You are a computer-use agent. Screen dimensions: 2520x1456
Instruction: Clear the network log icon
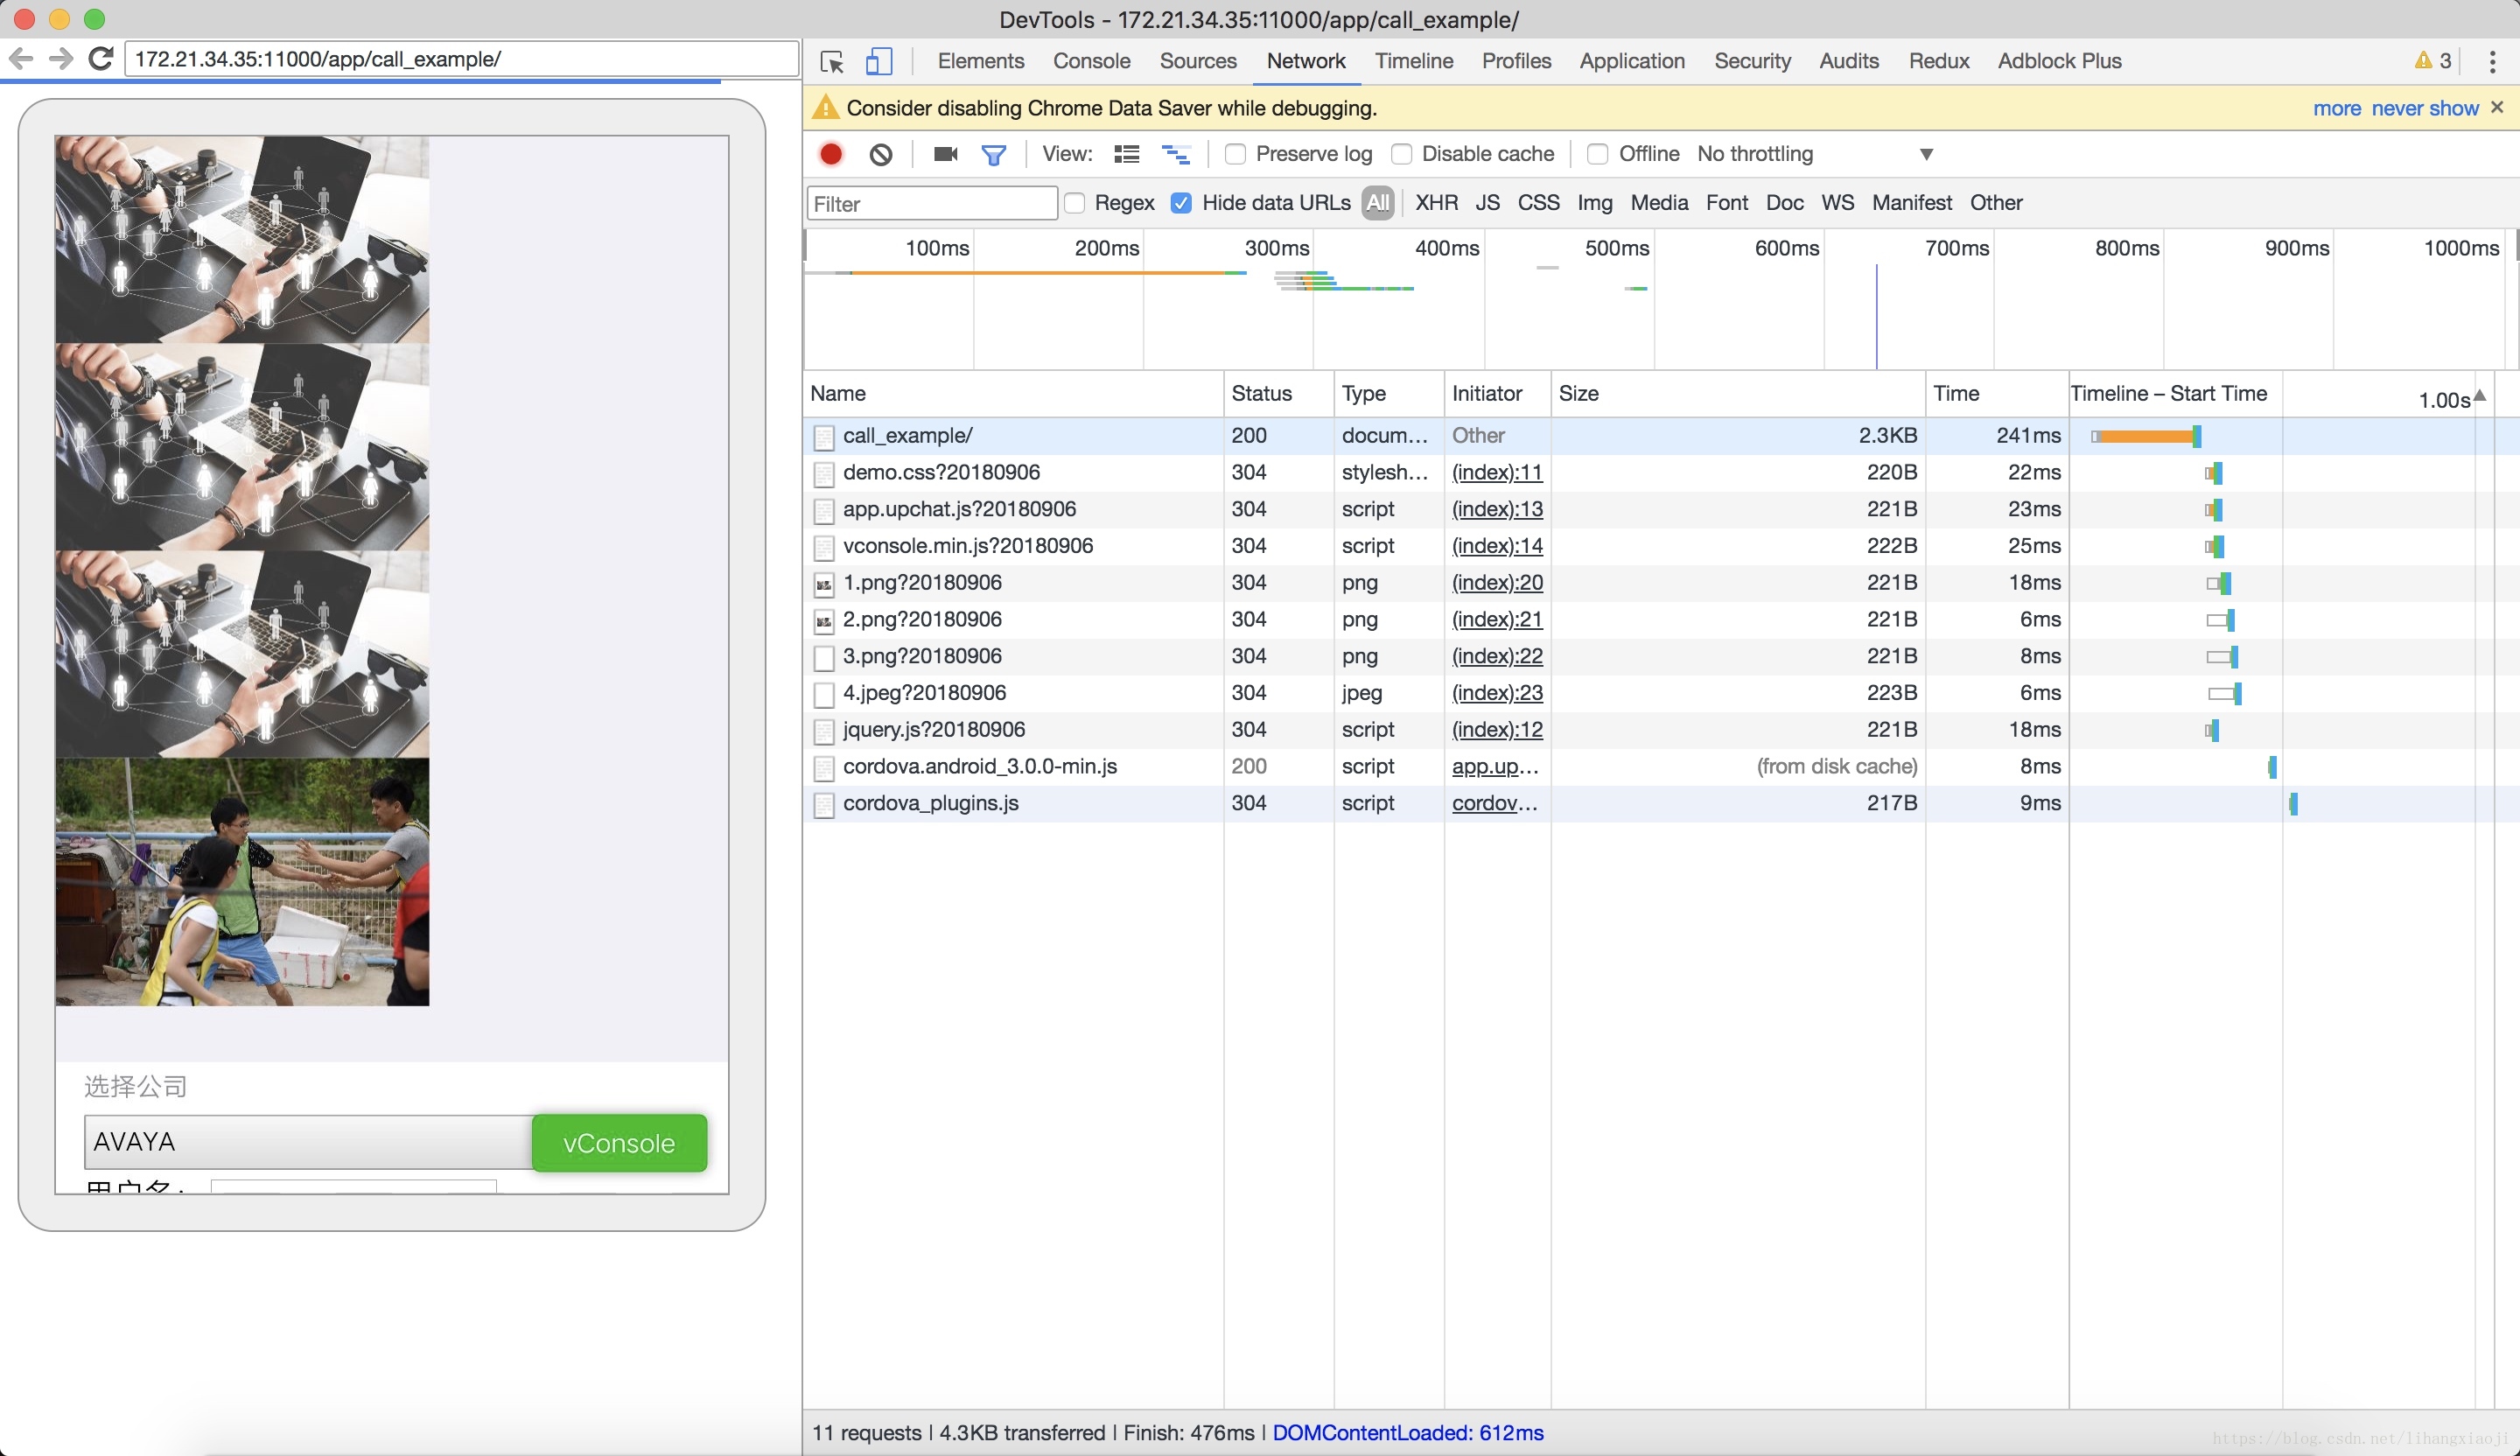point(880,154)
